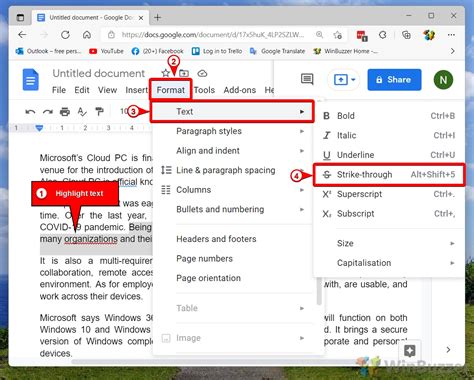Toggle Strike-through in Text submenu

(389, 174)
